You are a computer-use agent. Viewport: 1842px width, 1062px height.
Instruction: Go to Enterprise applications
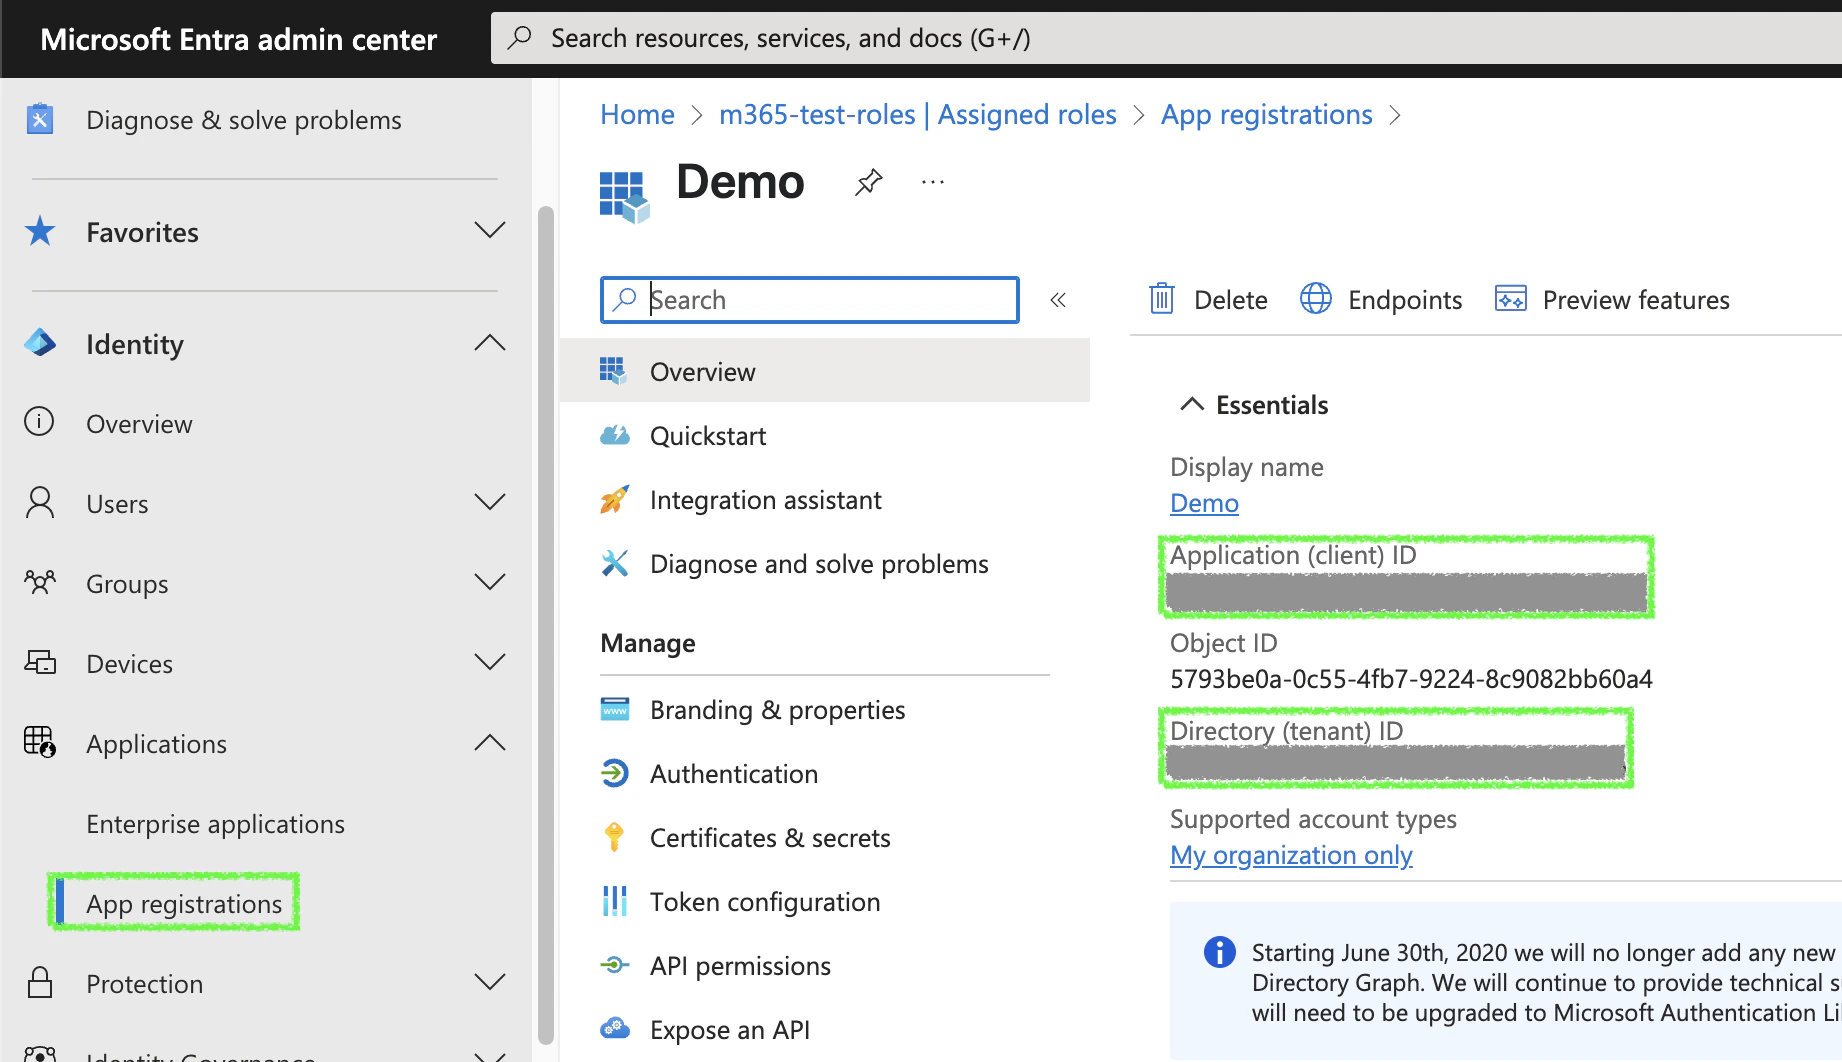point(215,824)
